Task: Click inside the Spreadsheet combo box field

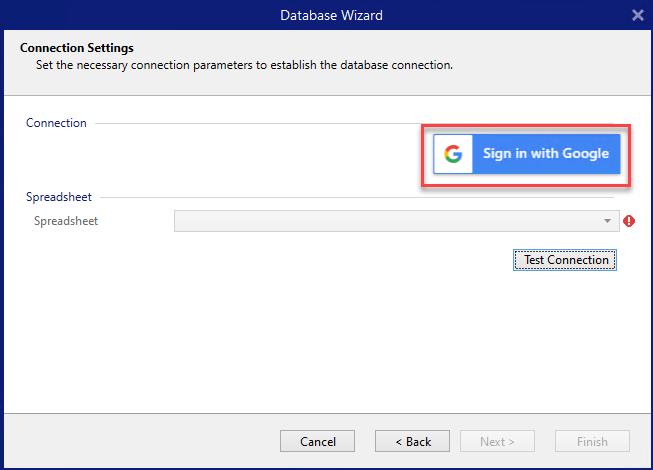Action: [388, 221]
